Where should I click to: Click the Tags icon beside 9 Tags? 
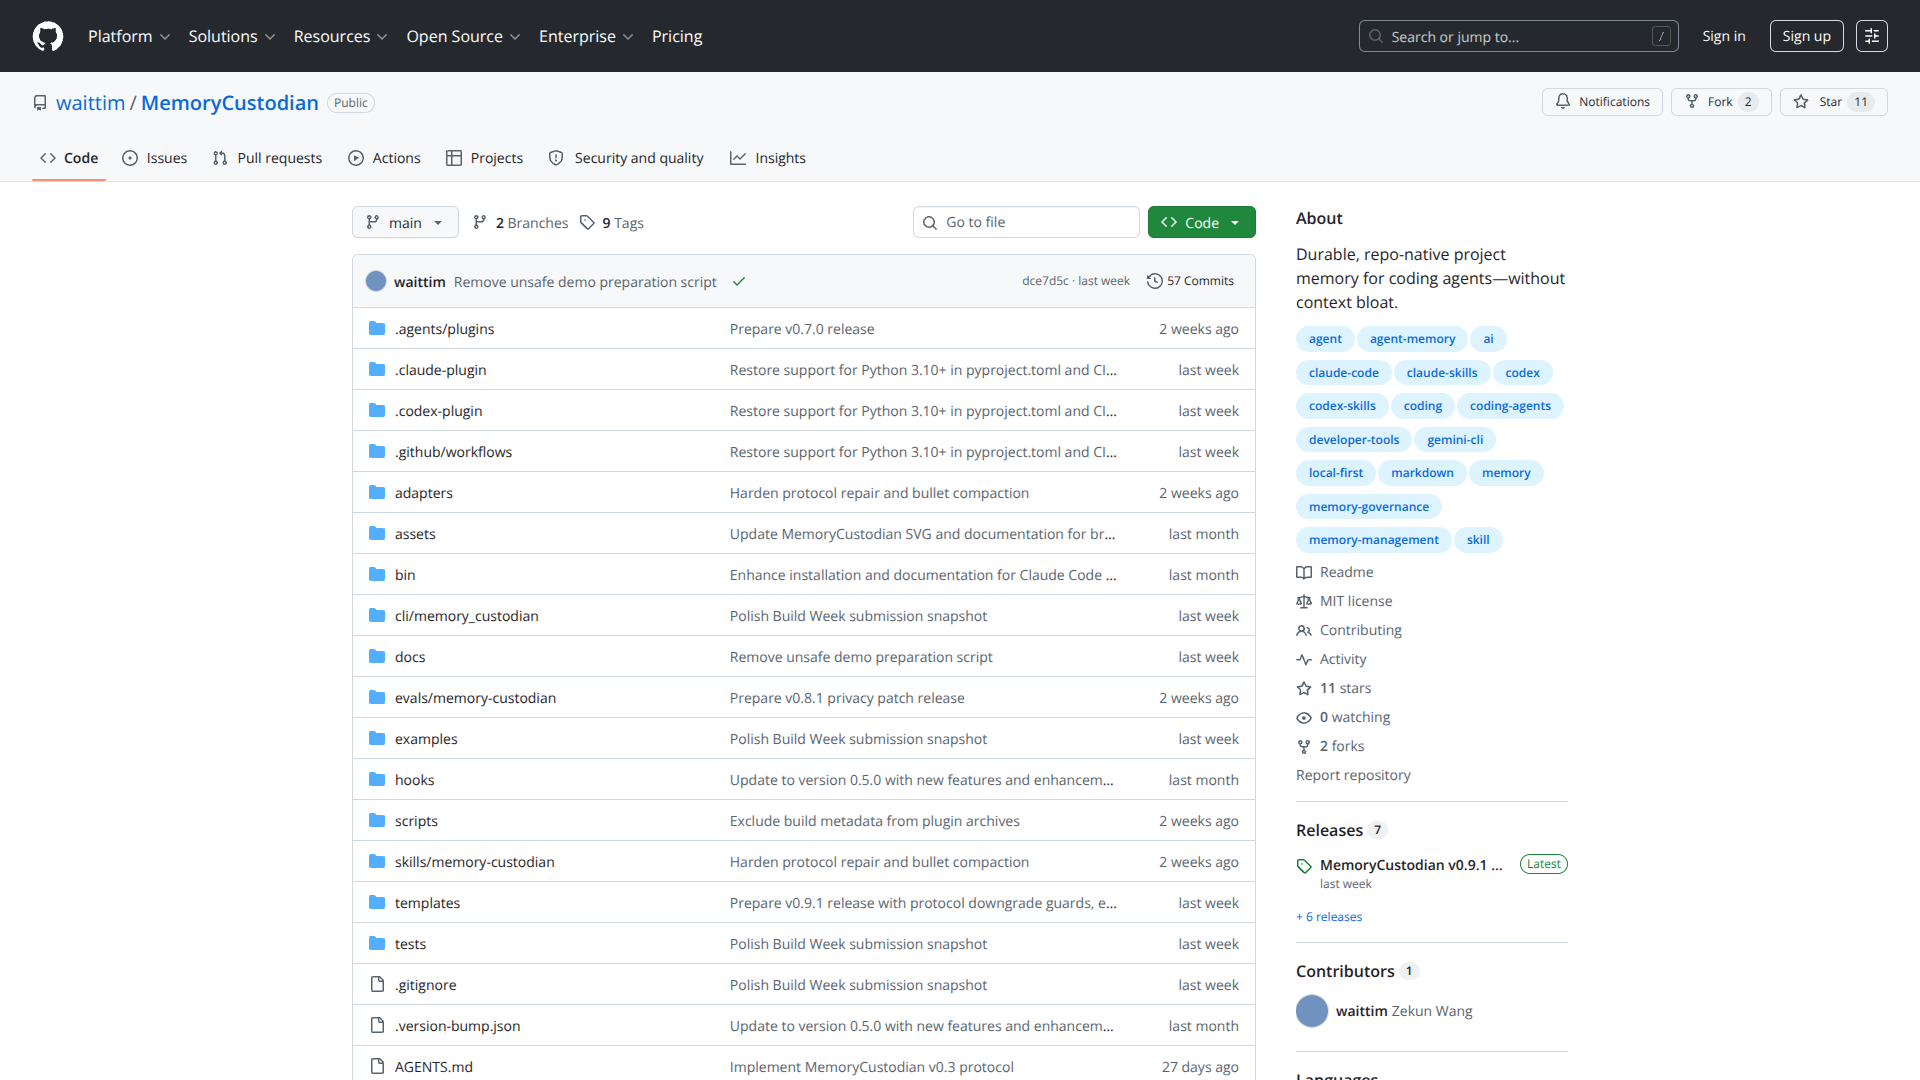coord(588,223)
